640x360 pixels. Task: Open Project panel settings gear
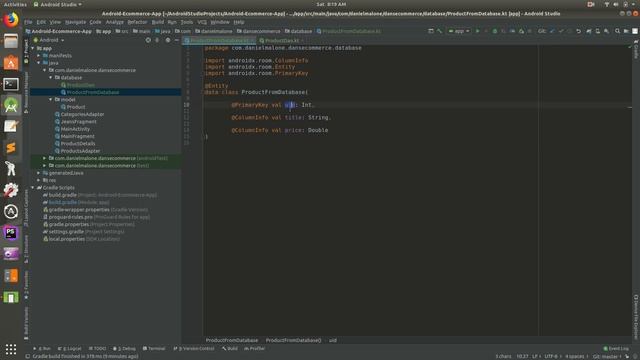pos(168,40)
